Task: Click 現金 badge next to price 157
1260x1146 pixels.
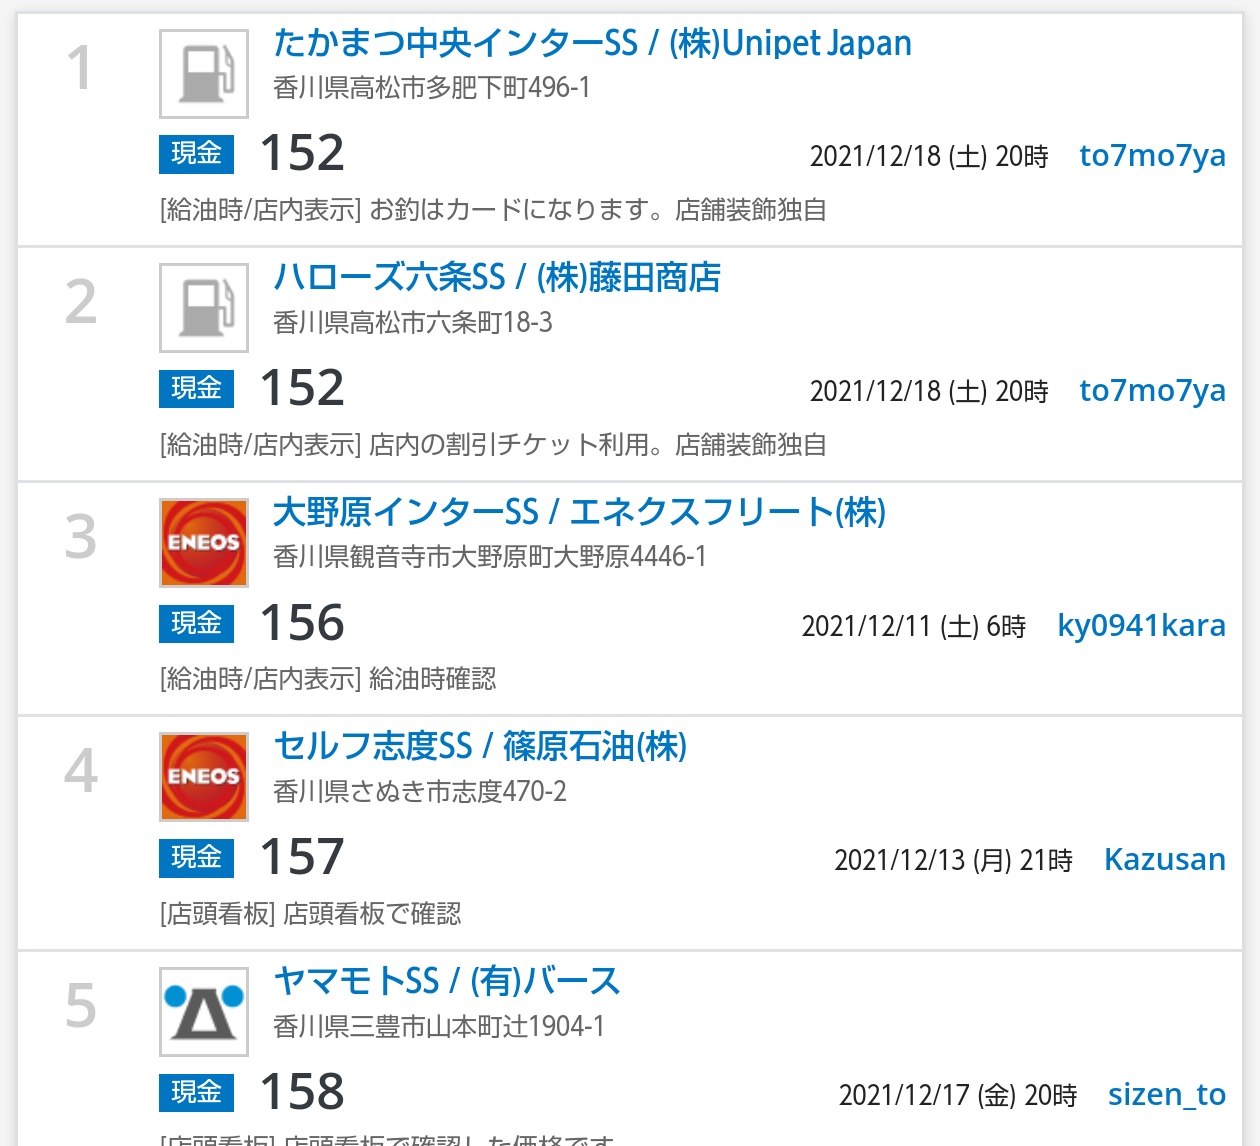Action: pyautogui.click(x=196, y=857)
